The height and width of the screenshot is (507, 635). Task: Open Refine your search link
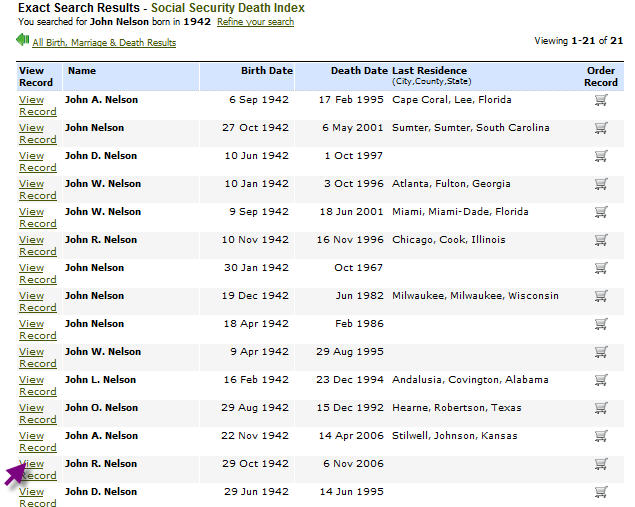point(256,22)
